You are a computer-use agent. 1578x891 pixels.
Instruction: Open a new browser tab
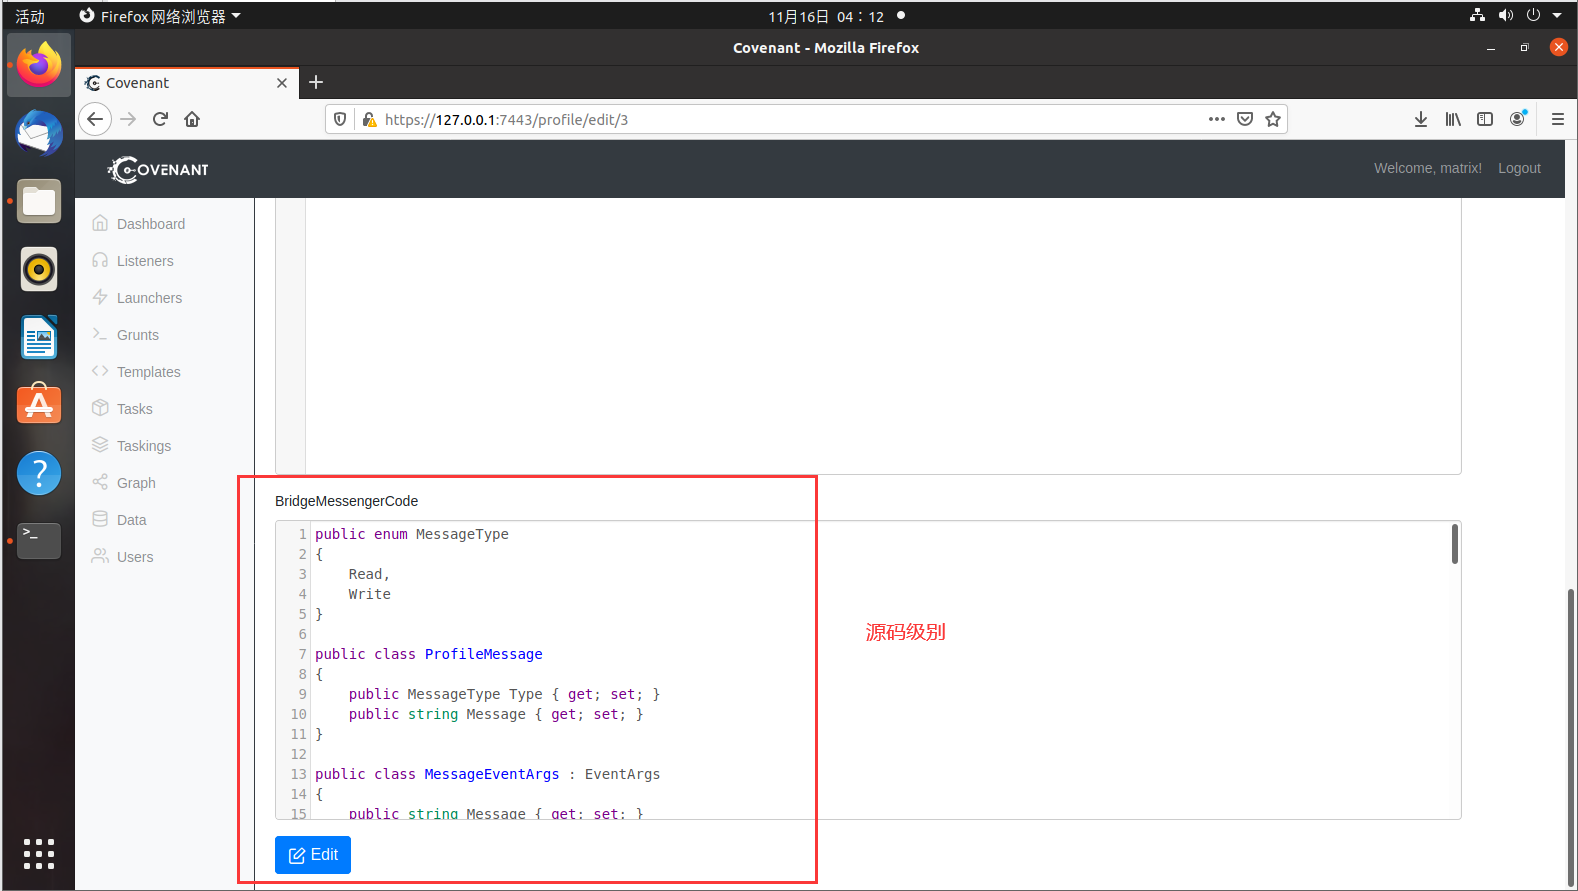(316, 82)
